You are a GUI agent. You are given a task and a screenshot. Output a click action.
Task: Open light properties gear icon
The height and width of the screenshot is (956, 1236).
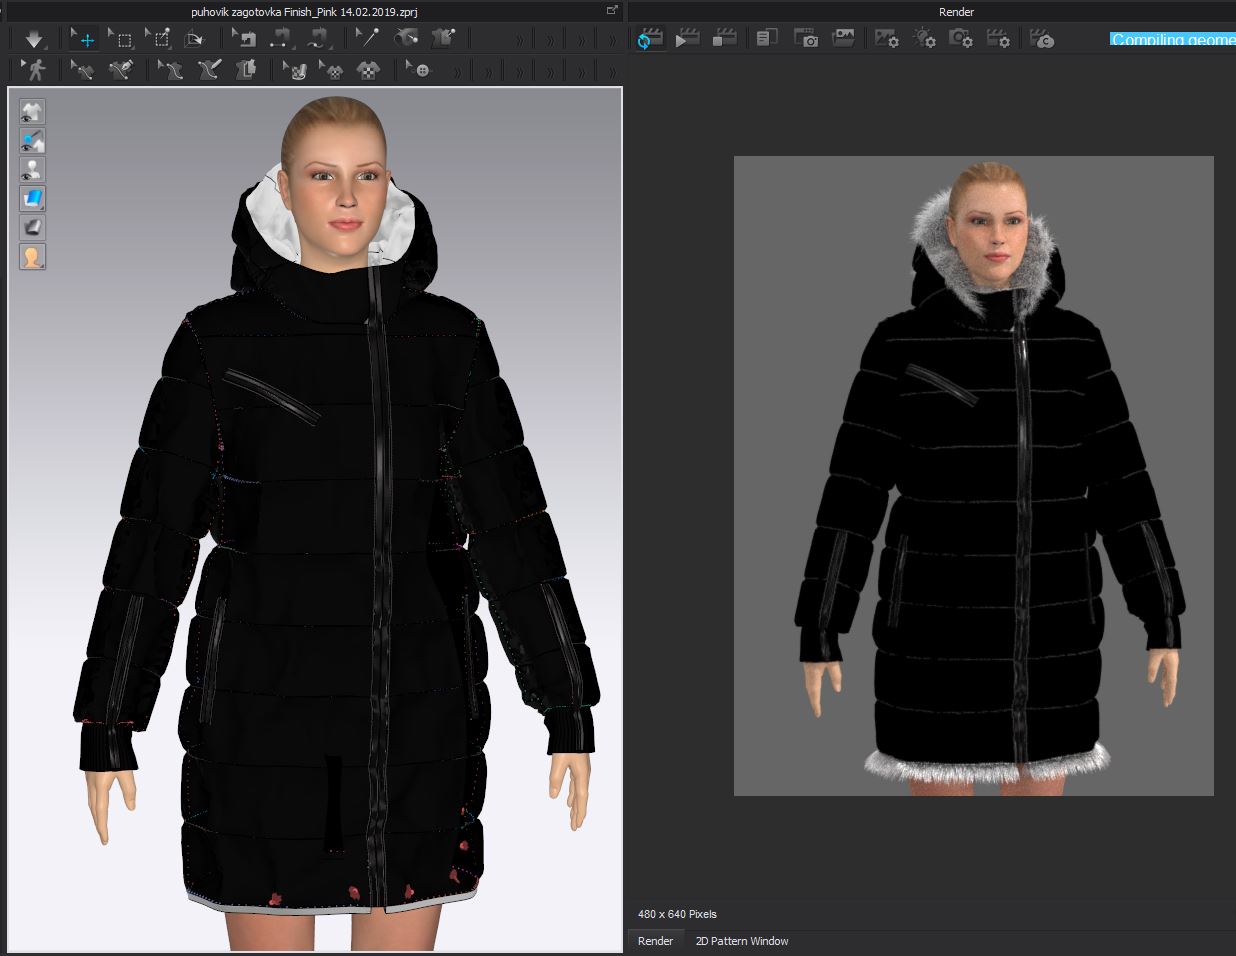[924, 39]
